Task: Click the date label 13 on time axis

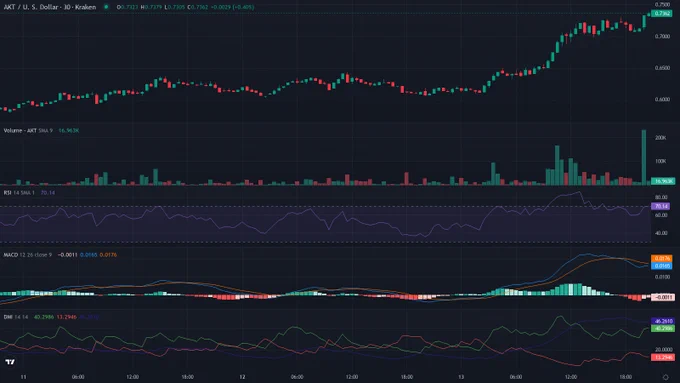Action: point(461,377)
